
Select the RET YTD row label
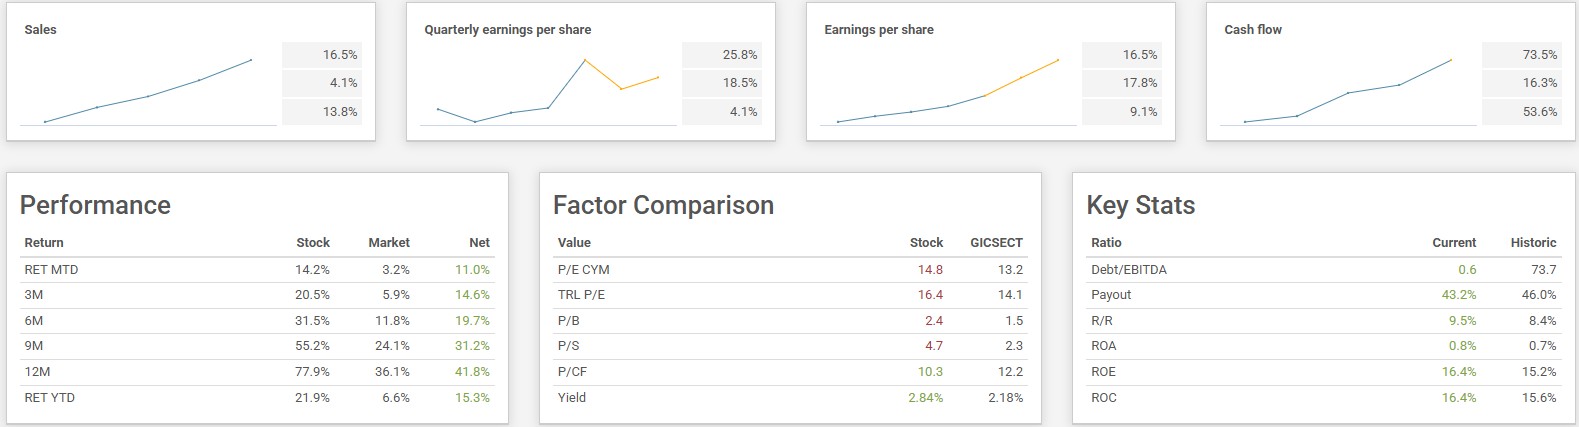[49, 398]
